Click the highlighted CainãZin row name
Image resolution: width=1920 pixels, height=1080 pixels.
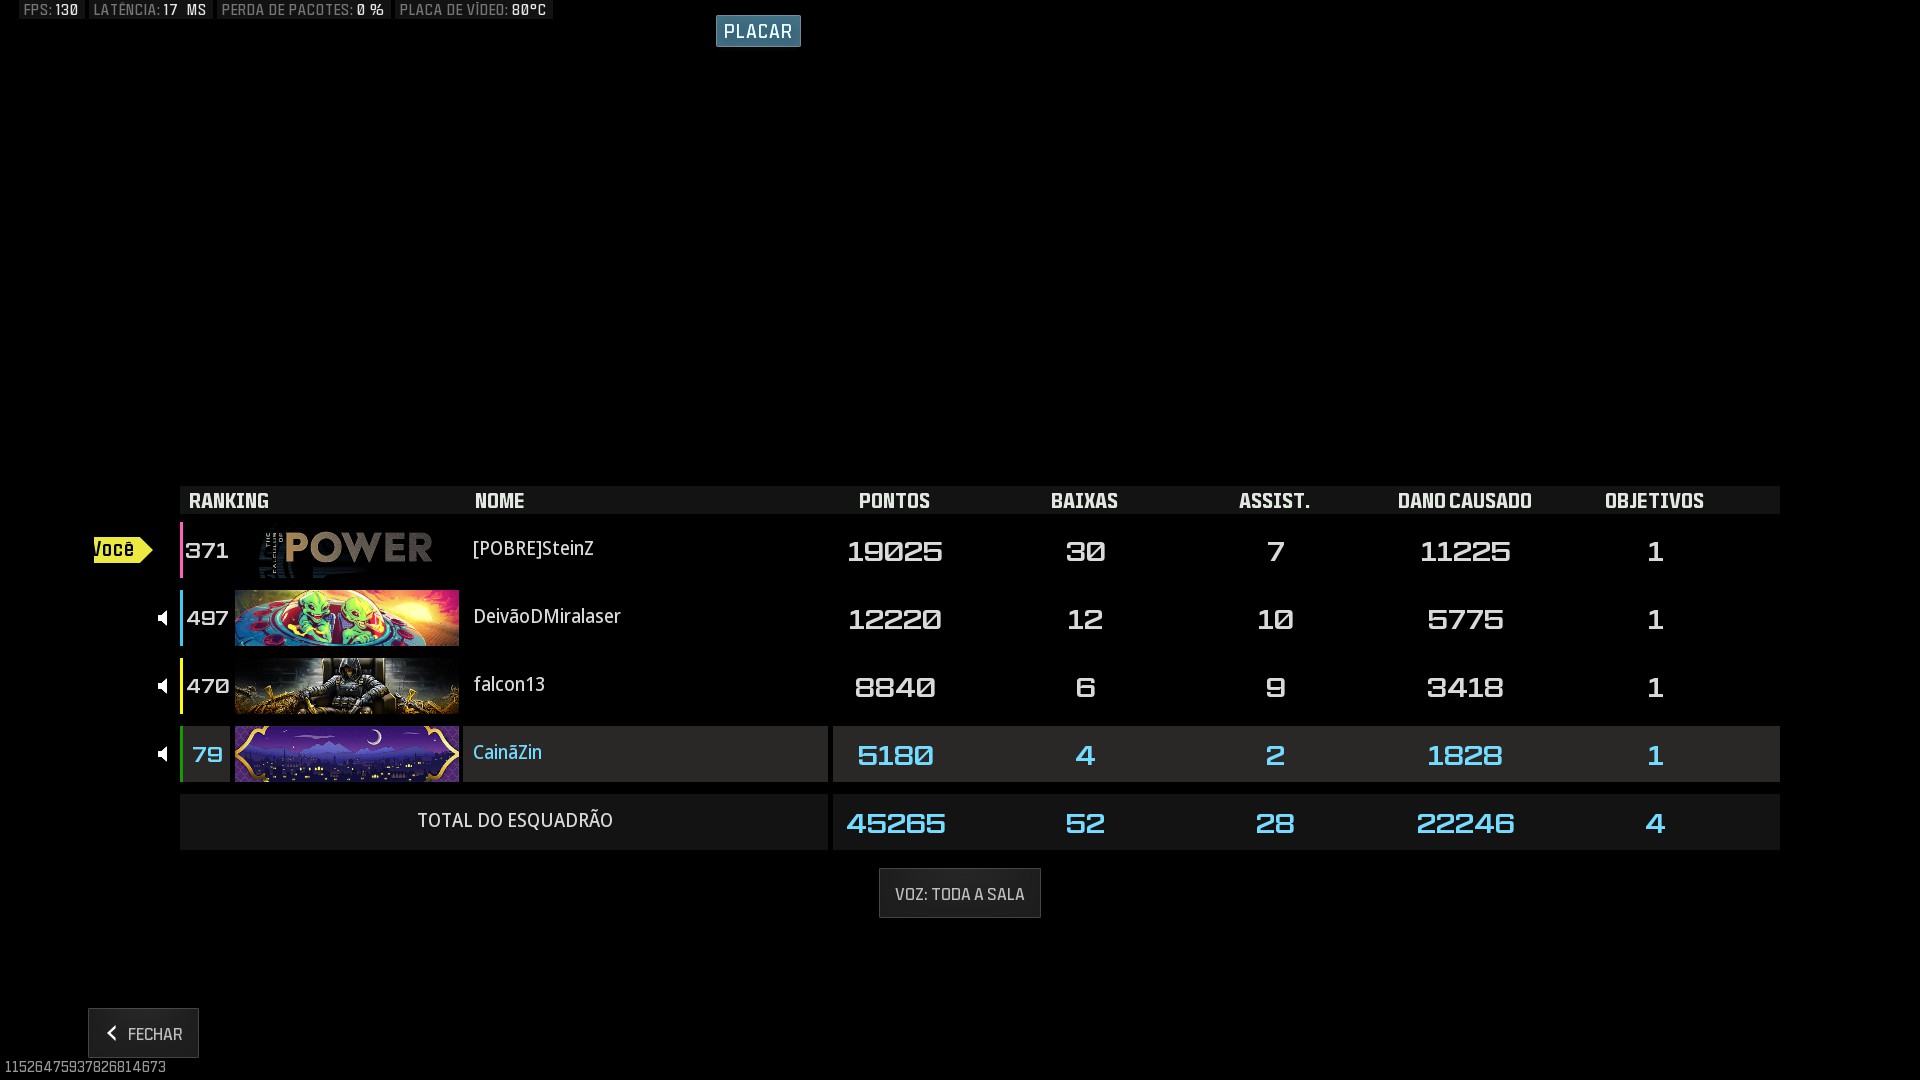point(507,753)
